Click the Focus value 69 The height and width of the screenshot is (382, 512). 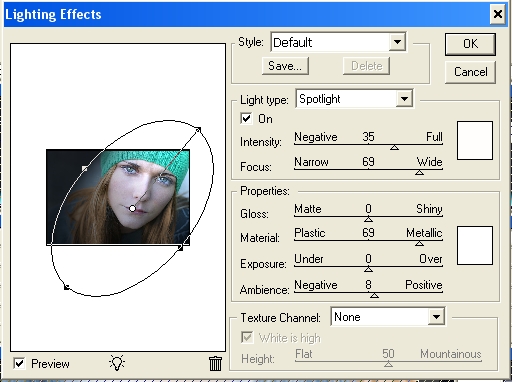tap(368, 162)
